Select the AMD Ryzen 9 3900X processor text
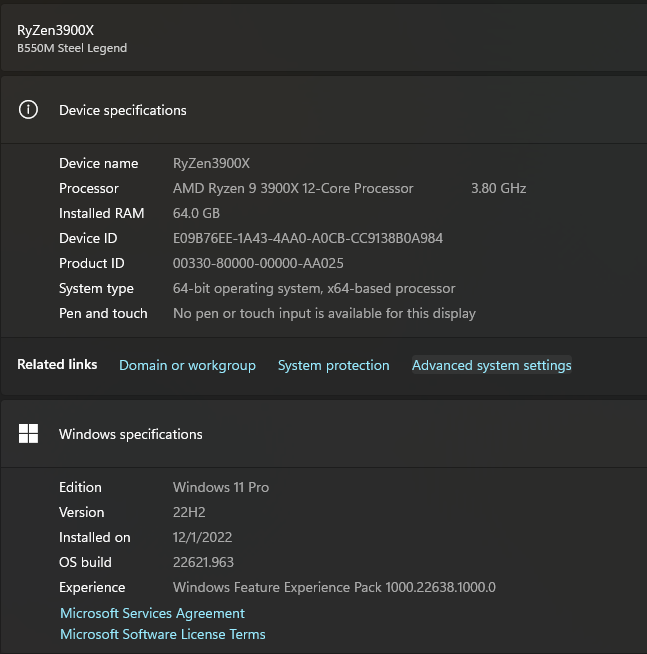Screen dimensions: 647x654 pos(293,188)
